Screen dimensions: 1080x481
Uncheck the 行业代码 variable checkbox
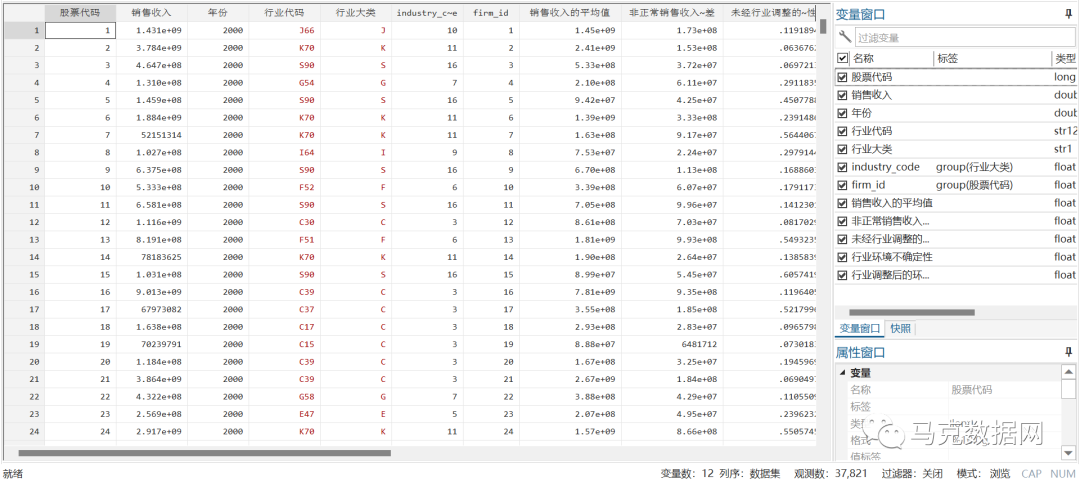(x=842, y=131)
